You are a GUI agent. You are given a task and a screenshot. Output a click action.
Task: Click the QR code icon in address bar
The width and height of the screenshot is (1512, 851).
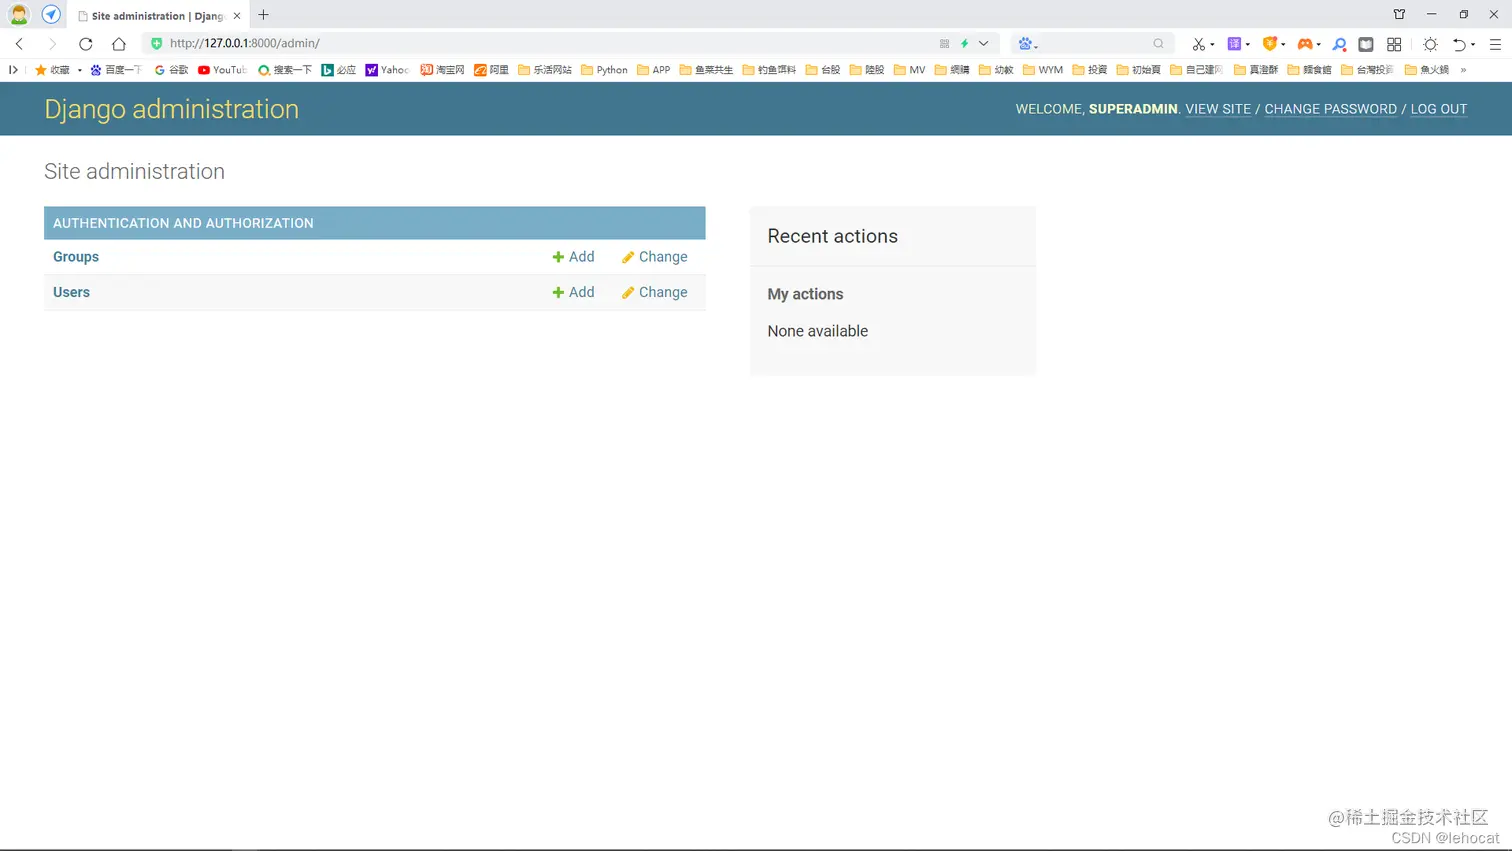[944, 44]
